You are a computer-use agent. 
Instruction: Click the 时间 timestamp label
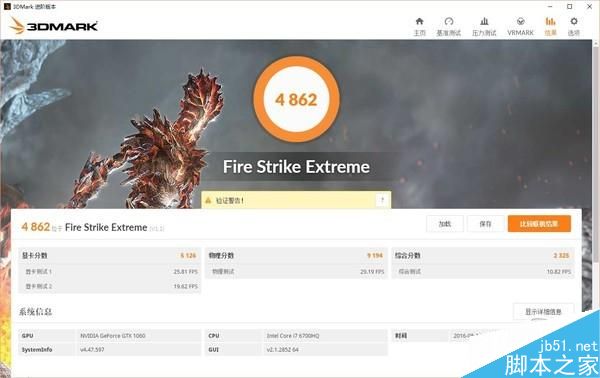pos(401,336)
